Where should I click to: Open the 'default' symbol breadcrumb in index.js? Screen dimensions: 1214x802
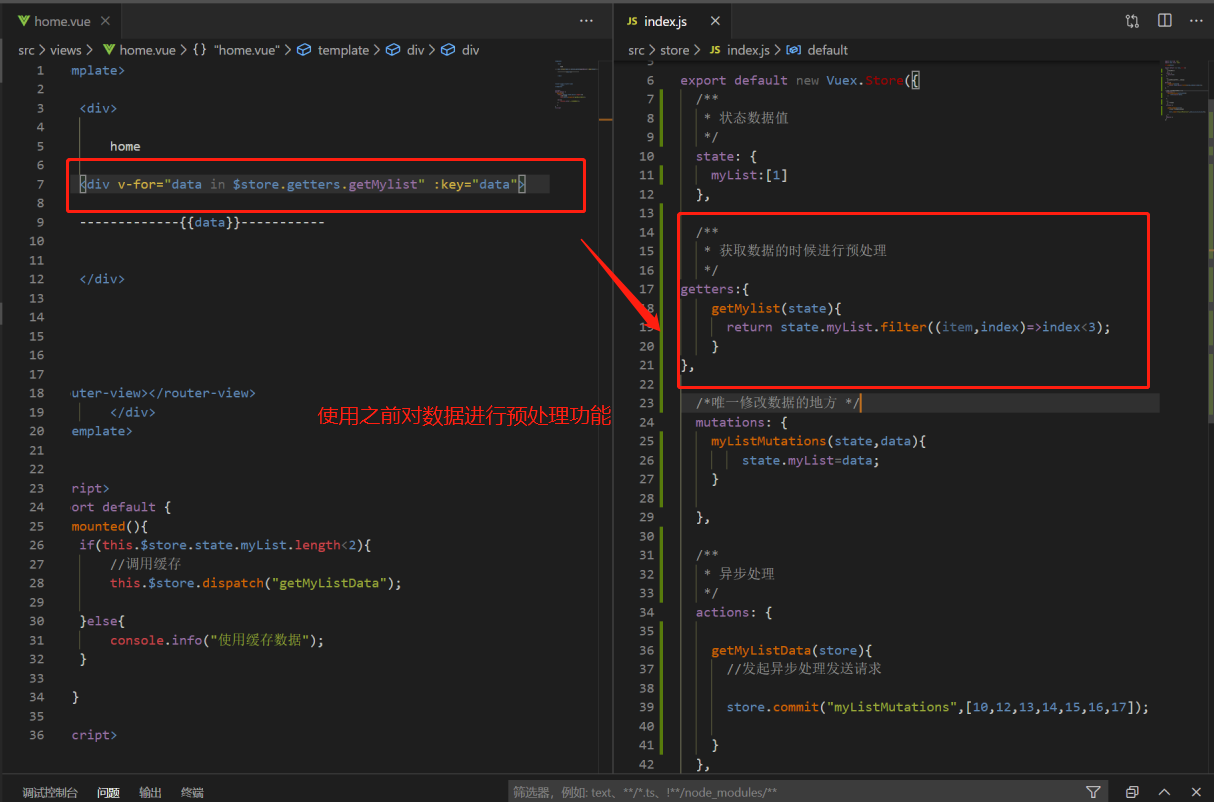click(x=827, y=50)
